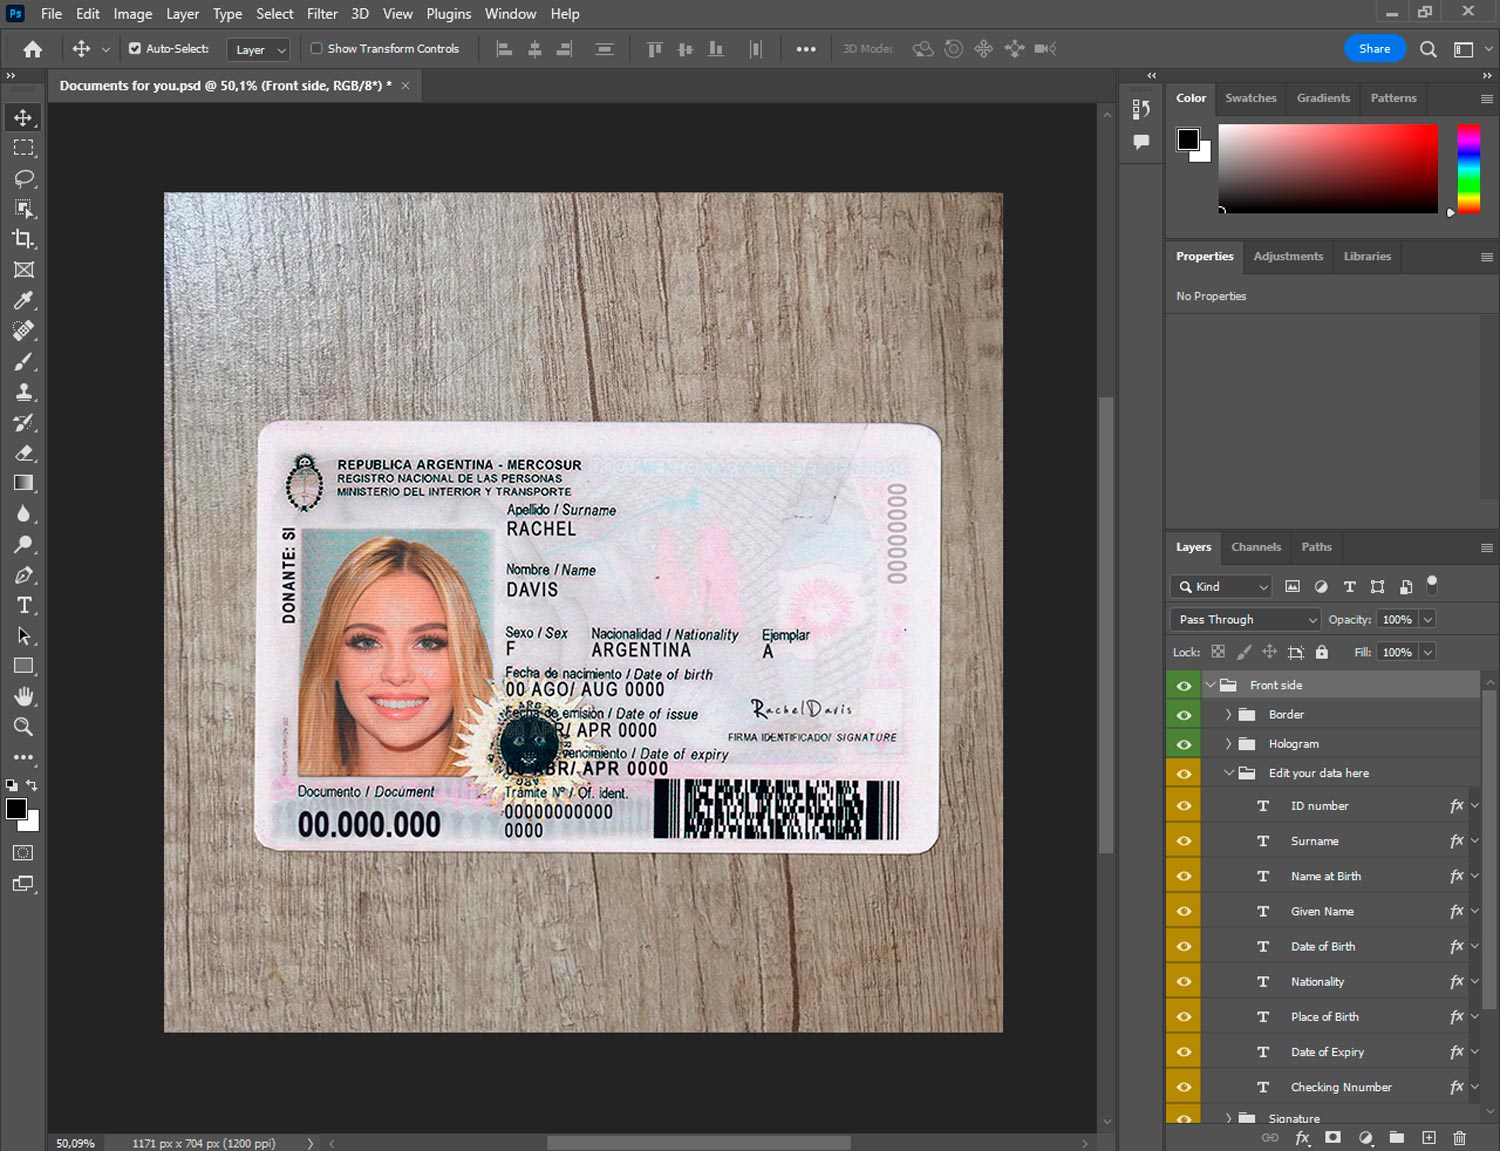The image size is (1500, 1151).
Task: Choose the Clone Stamp tool
Action: click(x=23, y=392)
